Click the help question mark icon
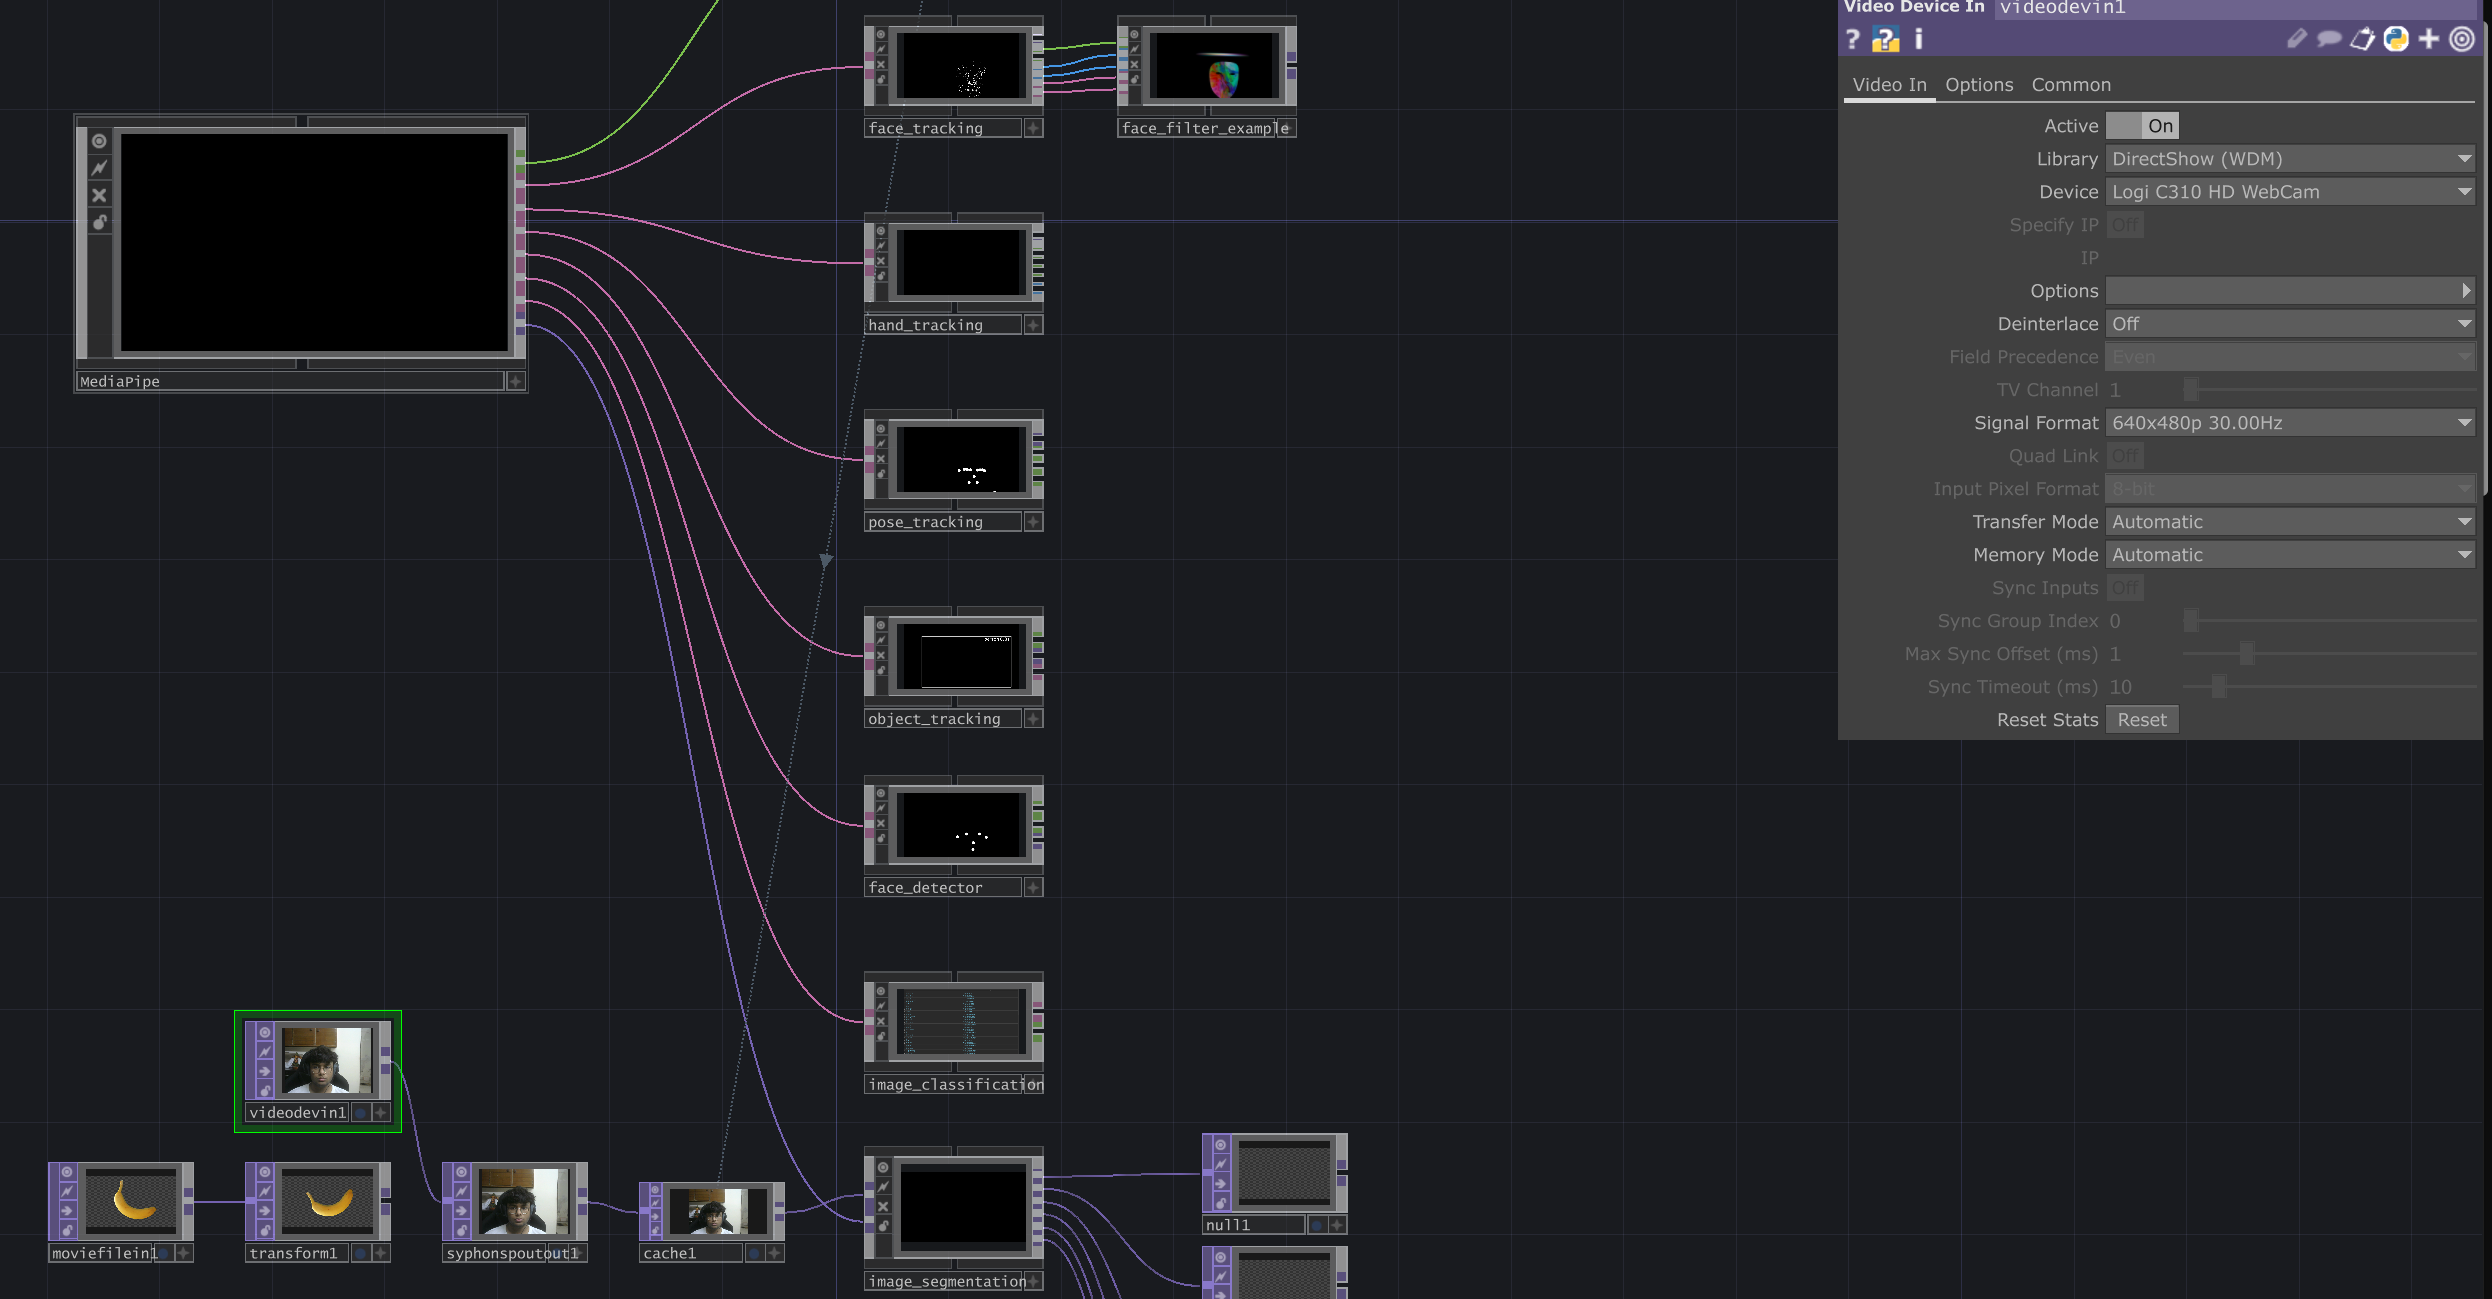Viewport: 2492px width, 1299px height. [1853, 40]
